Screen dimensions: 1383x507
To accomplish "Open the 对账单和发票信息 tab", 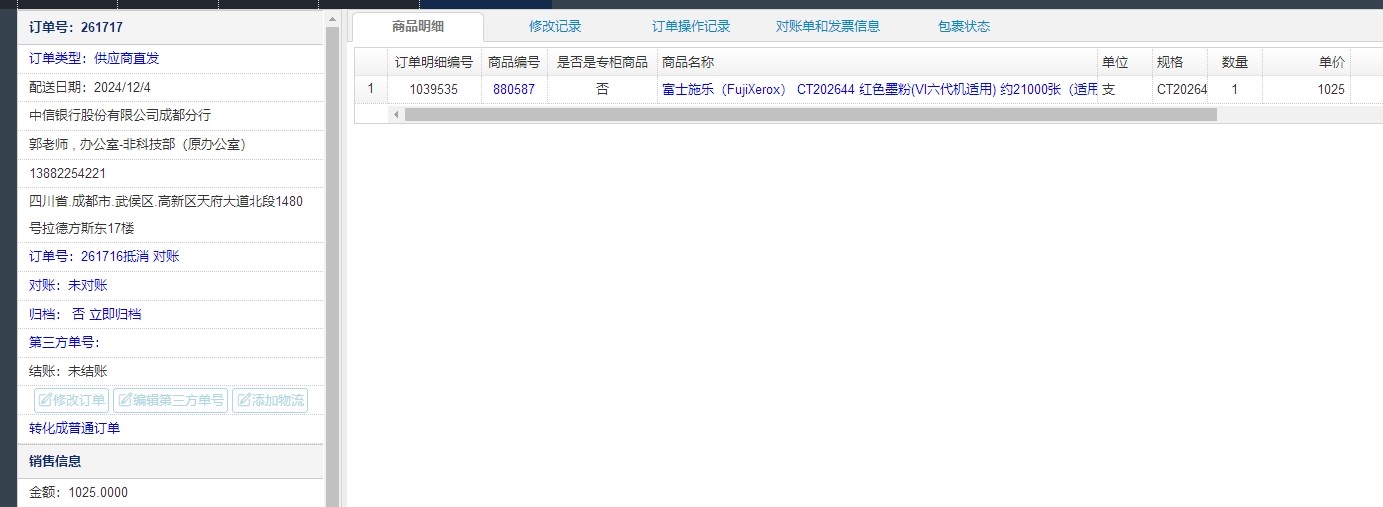I will 828,27.
